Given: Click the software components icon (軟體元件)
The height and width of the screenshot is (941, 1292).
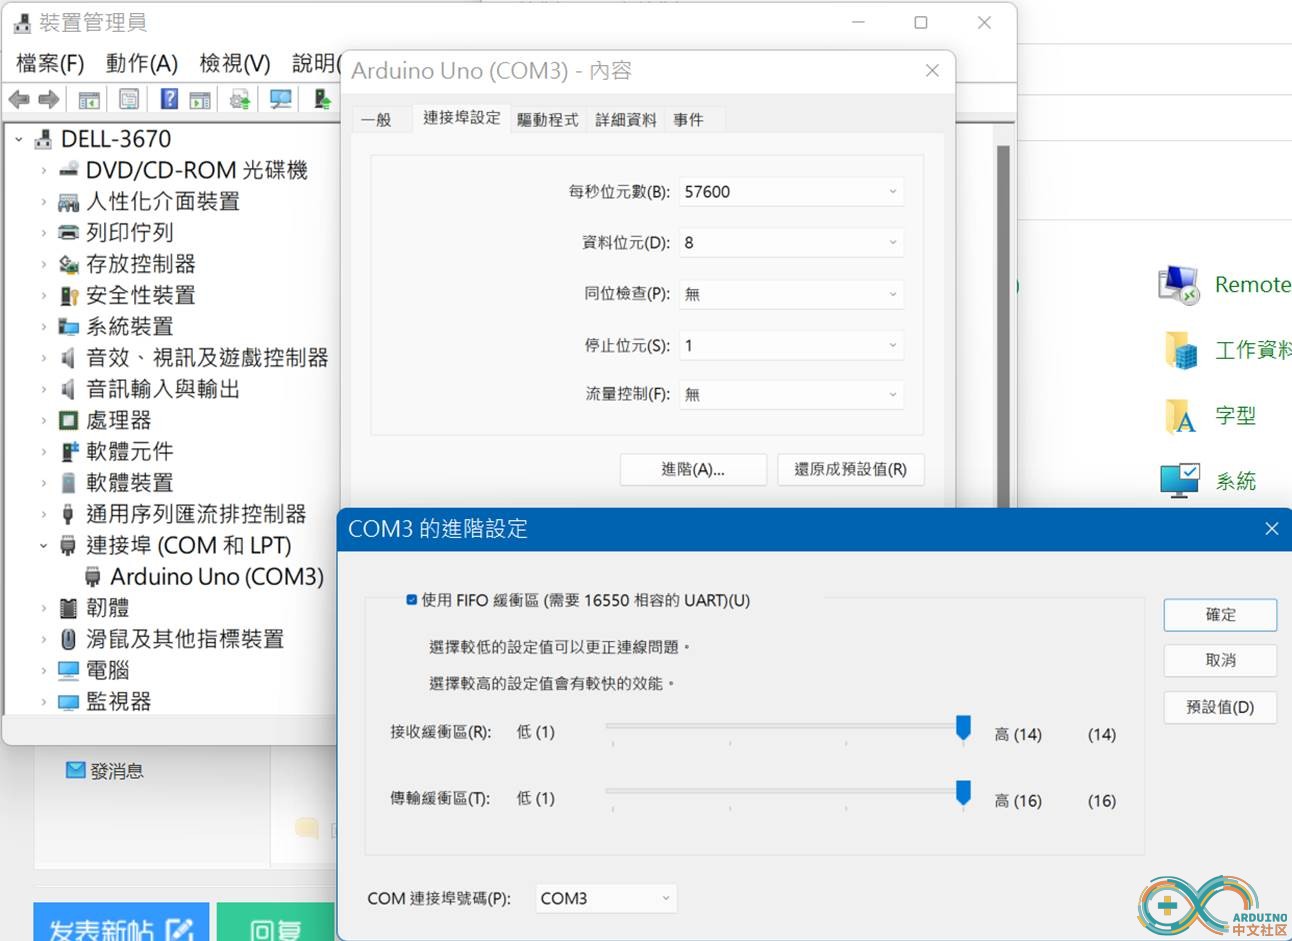Looking at the screenshot, I should pyautogui.click(x=68, y=451).
